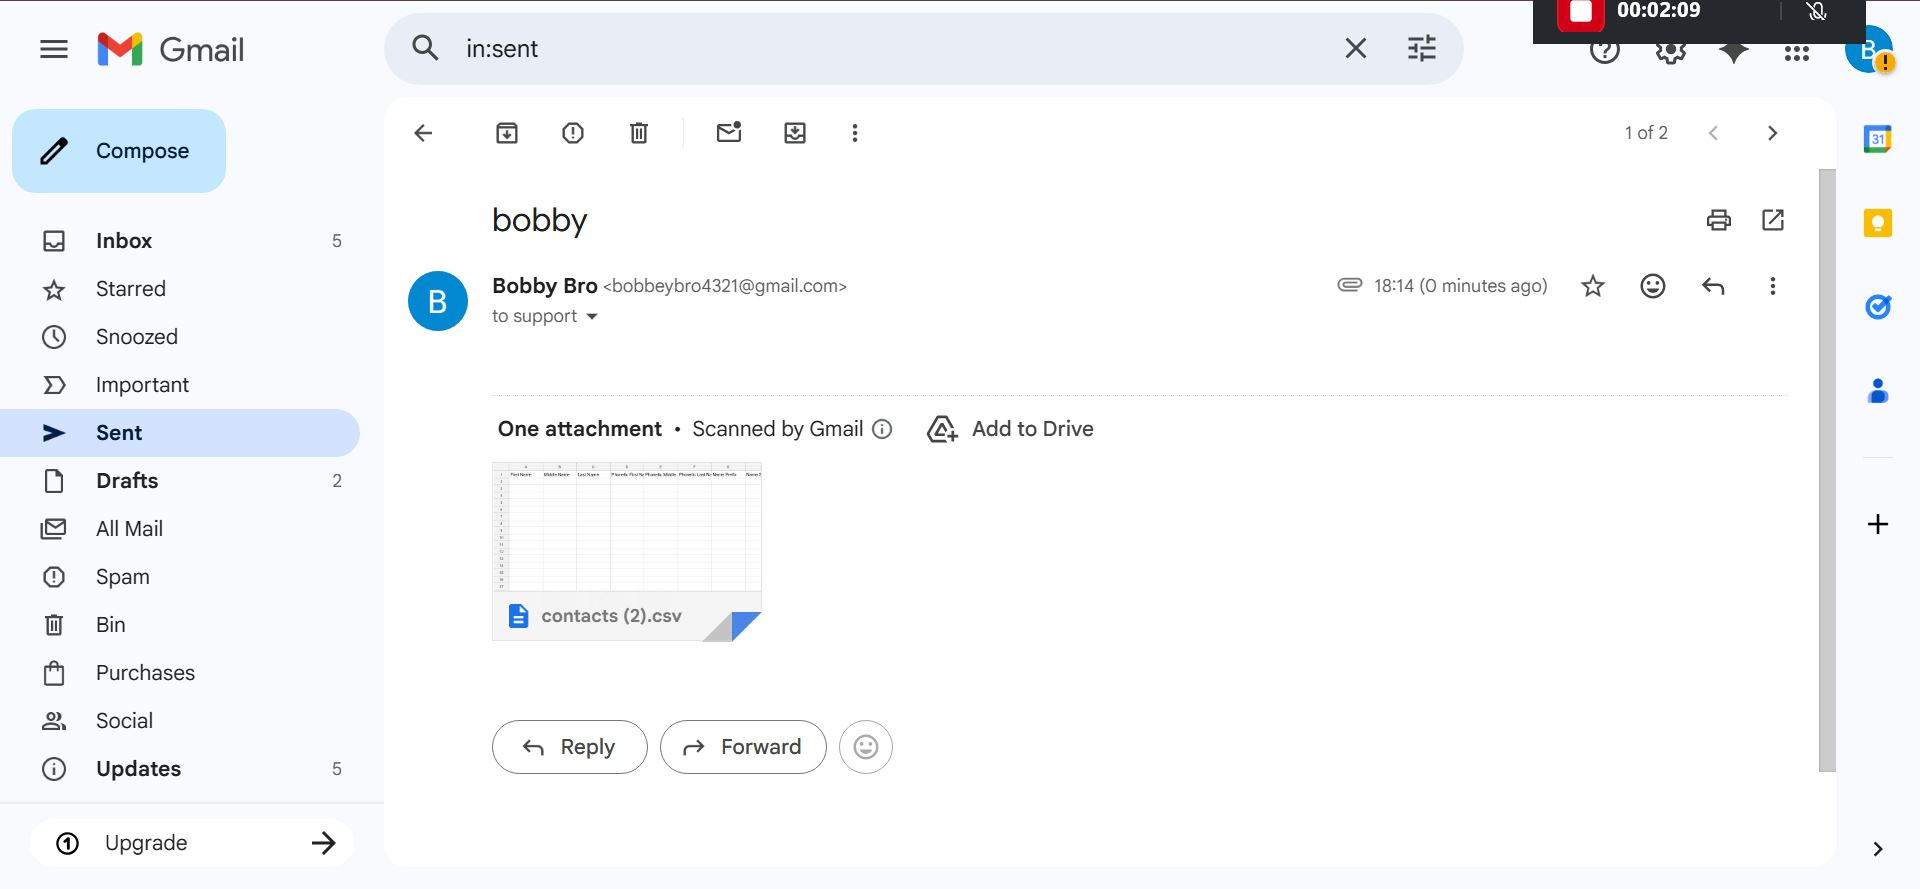Screen dimensions: 1920x889
Task: Open message More options three dots
Action: pyautogui.click(x=1773, y=287)
